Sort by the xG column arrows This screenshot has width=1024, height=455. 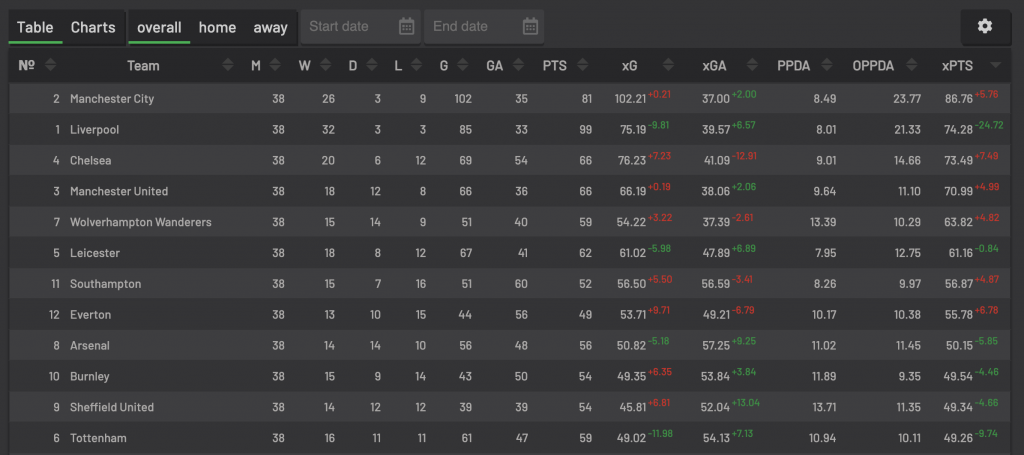tap(668, 65)
